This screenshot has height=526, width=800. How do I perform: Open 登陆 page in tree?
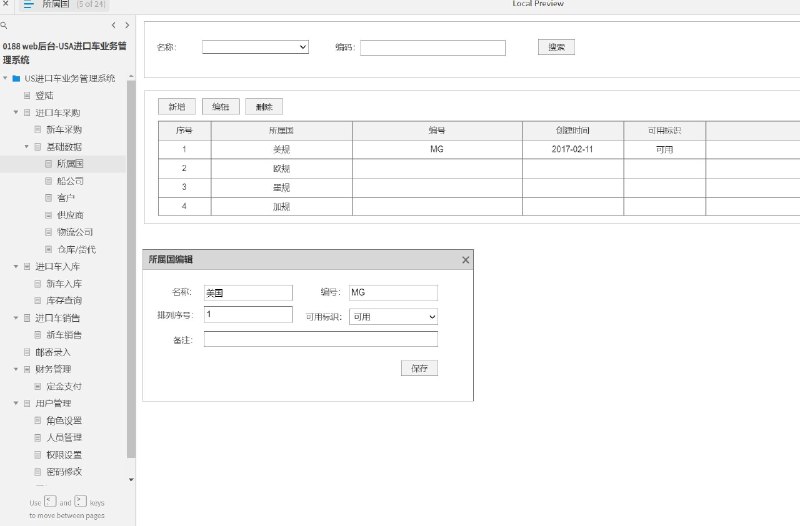point(44,95)
